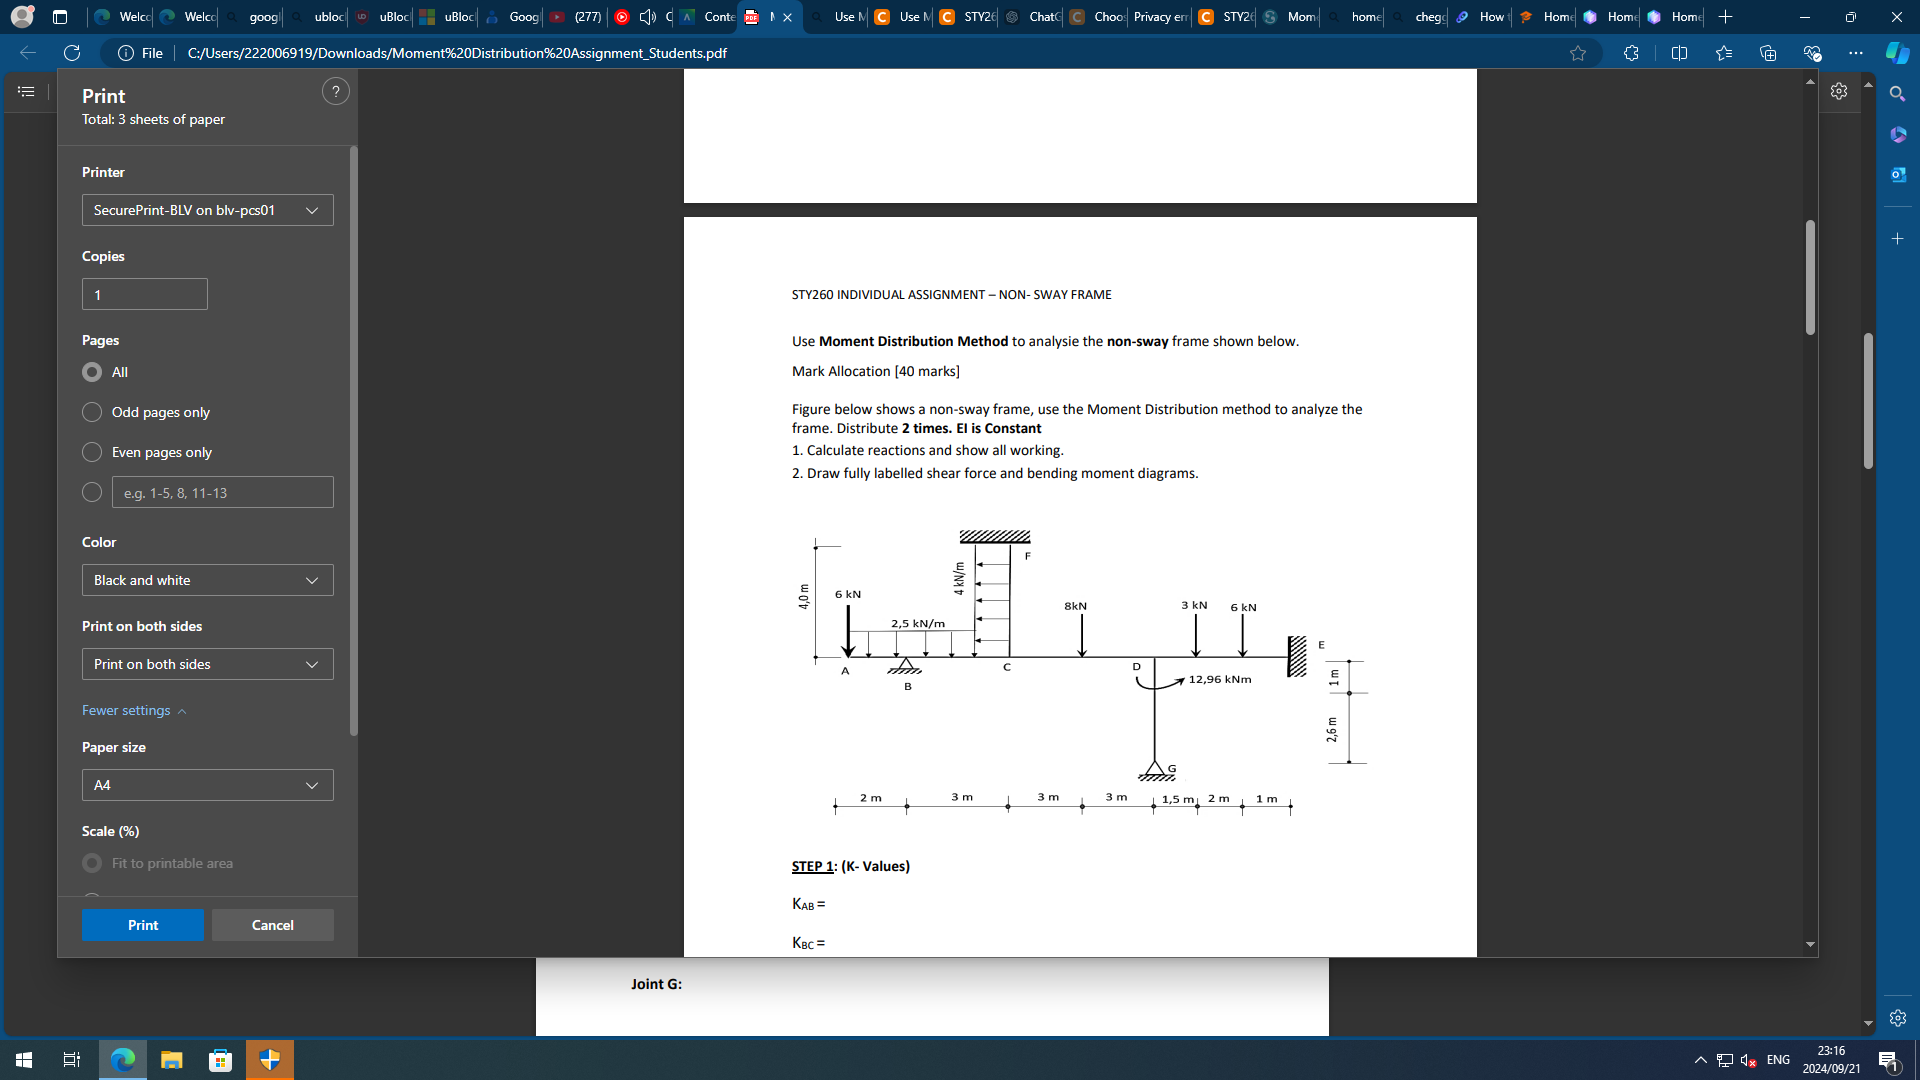Switch to Choose tab
1920x1080 pixels.
[1096, 17]
